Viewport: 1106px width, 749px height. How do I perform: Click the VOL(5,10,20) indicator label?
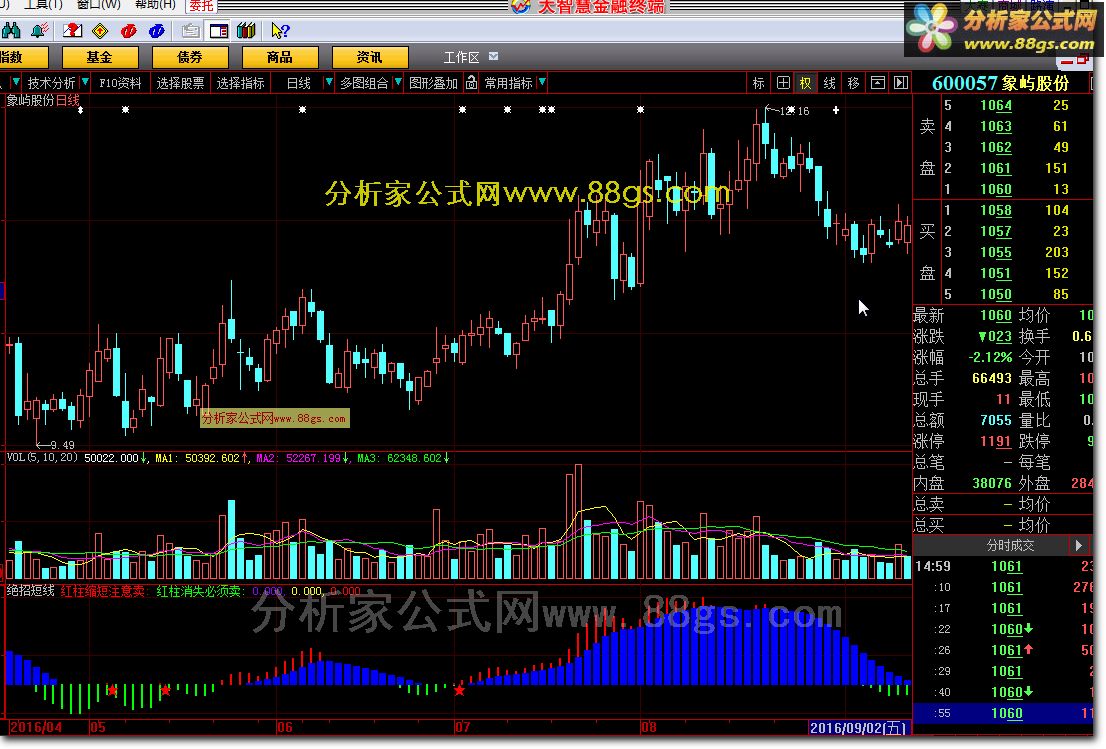click(x=42, y=458)
